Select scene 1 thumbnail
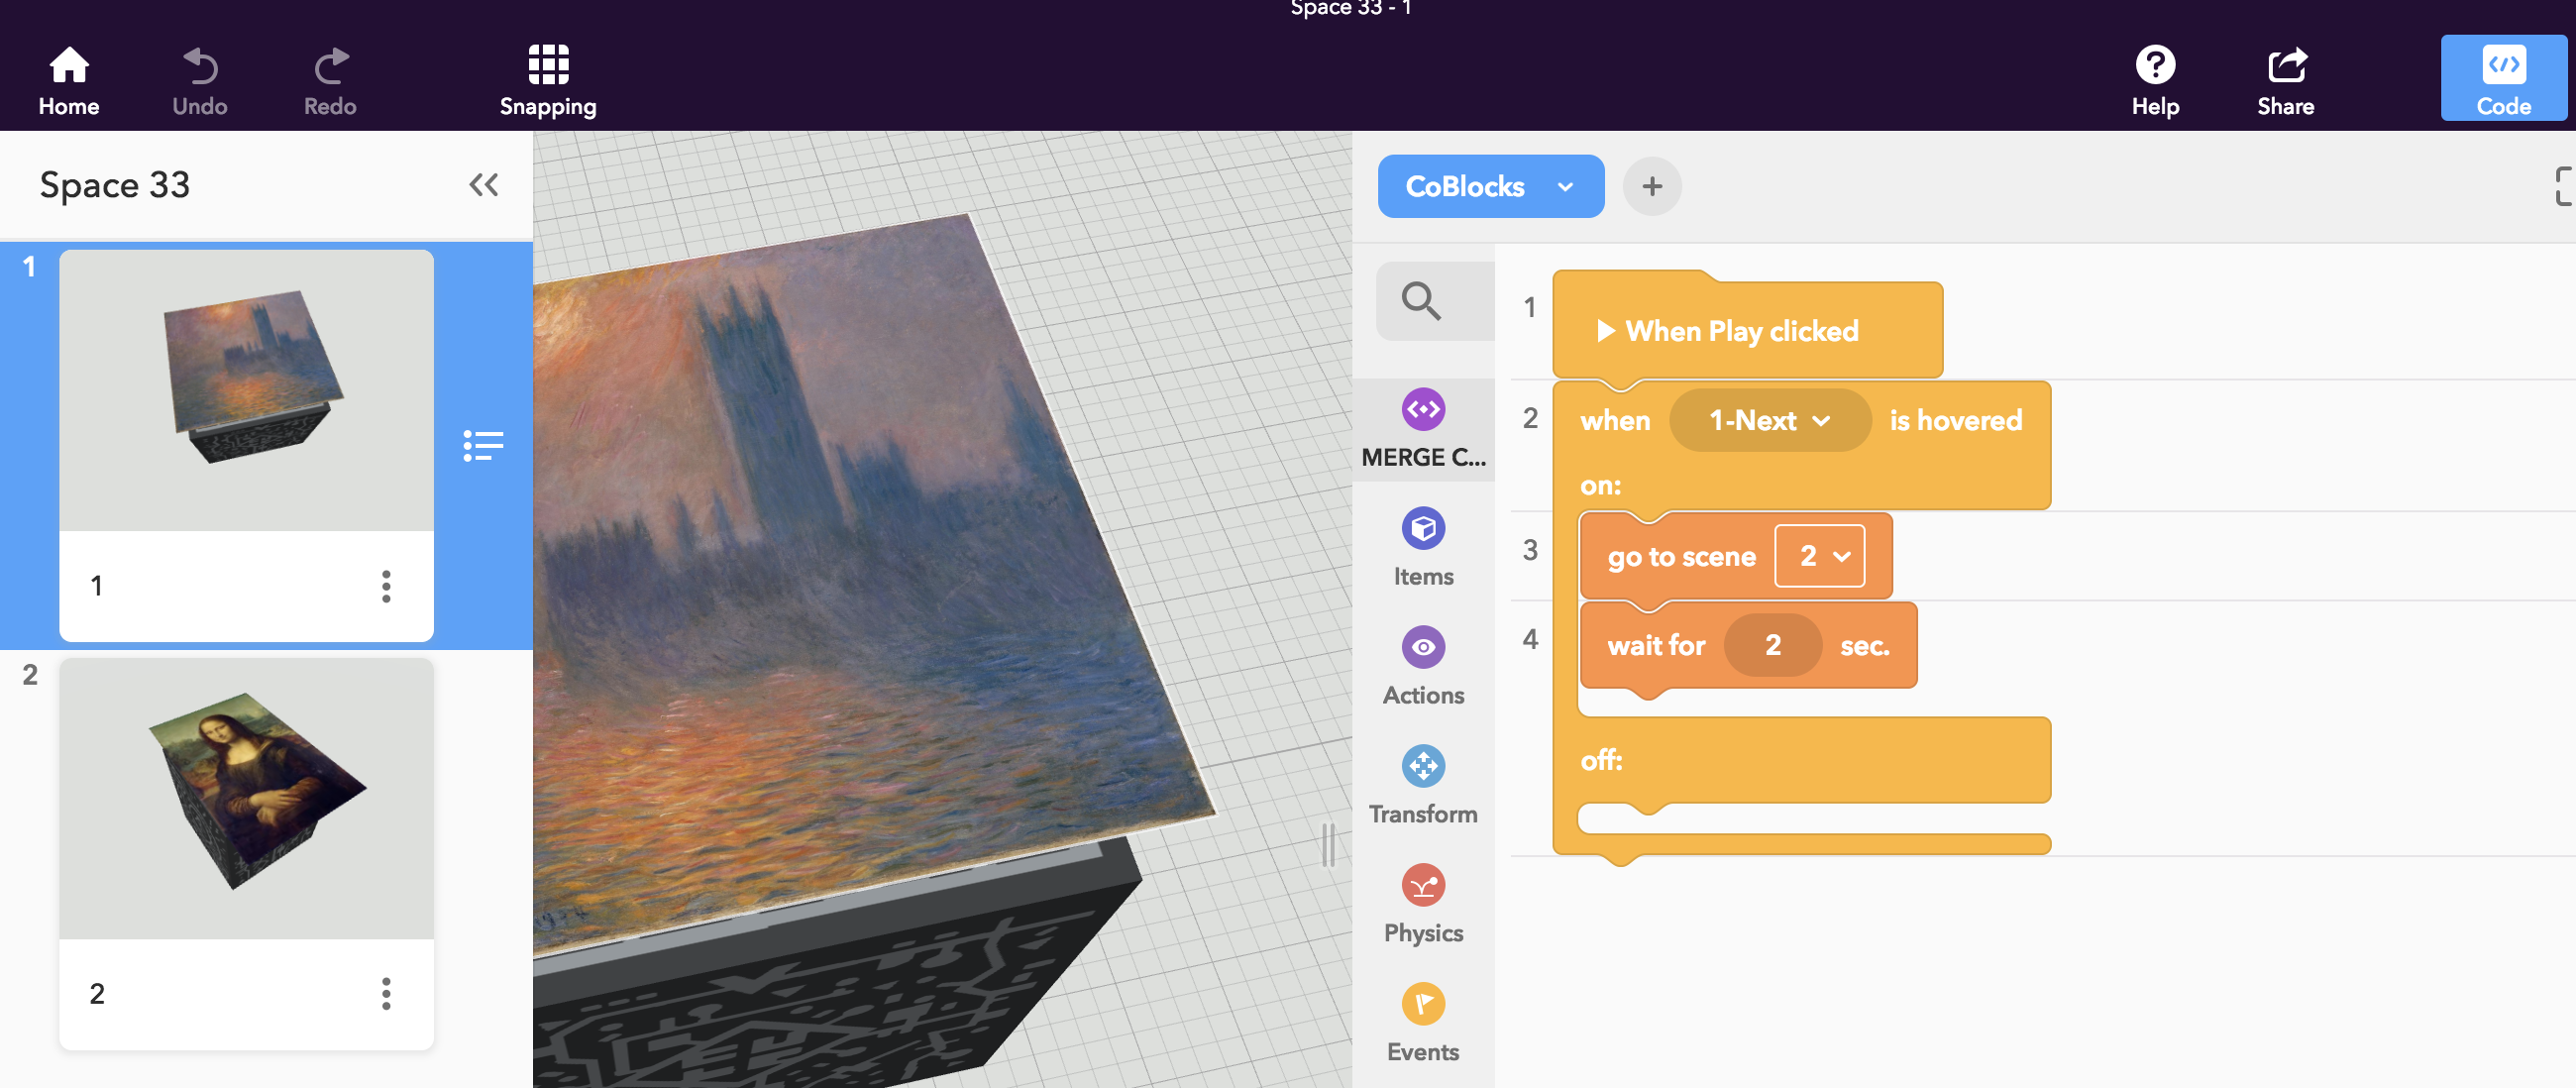2576x1088 pixels. tap(246, 390)
